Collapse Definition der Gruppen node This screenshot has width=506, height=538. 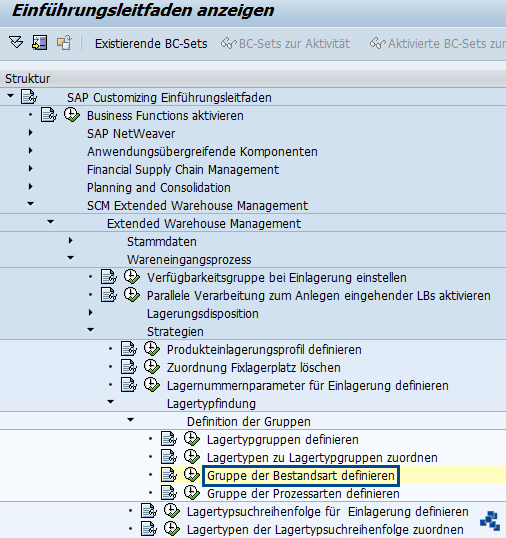(130, 420)
